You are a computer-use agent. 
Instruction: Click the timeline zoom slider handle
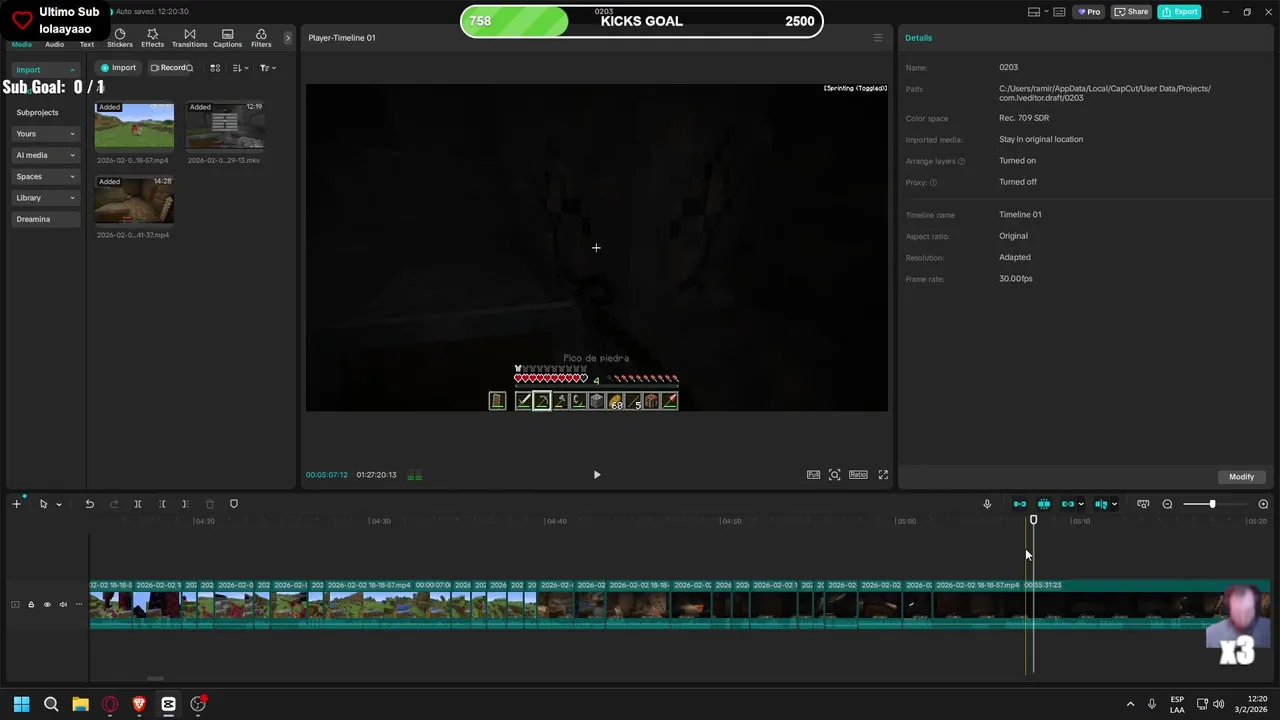(1212, 504)
